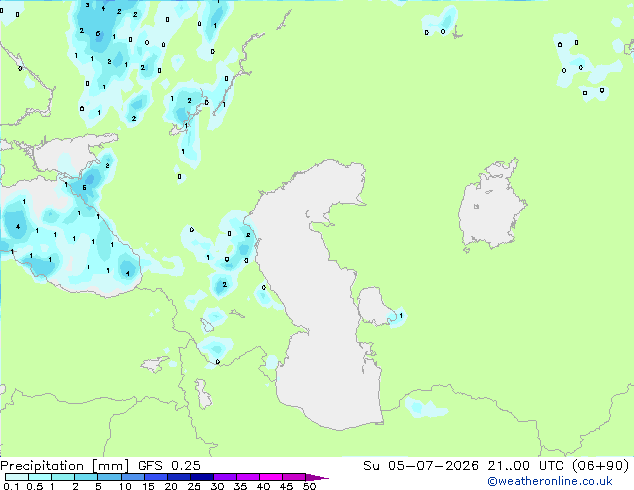This screenshot has height=490, width=634.
Task: Select the 10–15 mm legend swatch
Action: [x=132, y=477]
